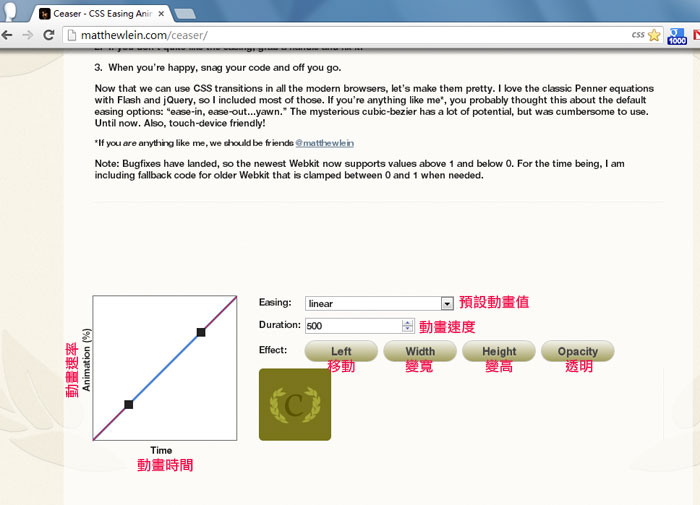Viewport: 700px width, 505px height.
Task: Reload the page with the refresh icon
Action: (x=49, y=35)
